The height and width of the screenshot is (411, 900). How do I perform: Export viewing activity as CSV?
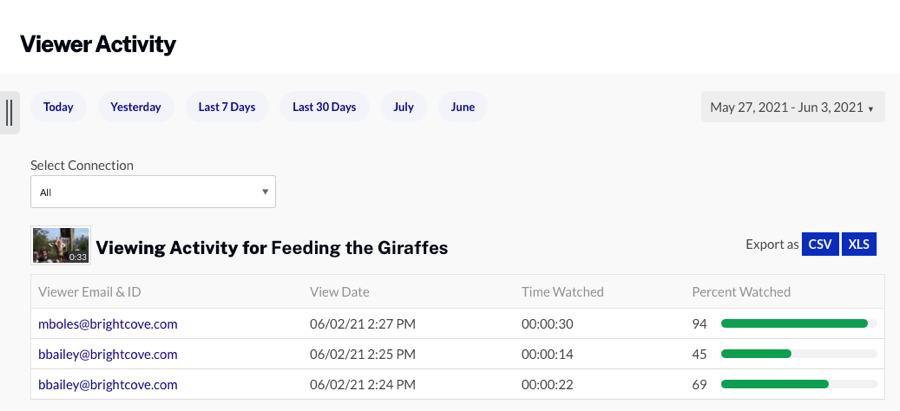point(819,244)
